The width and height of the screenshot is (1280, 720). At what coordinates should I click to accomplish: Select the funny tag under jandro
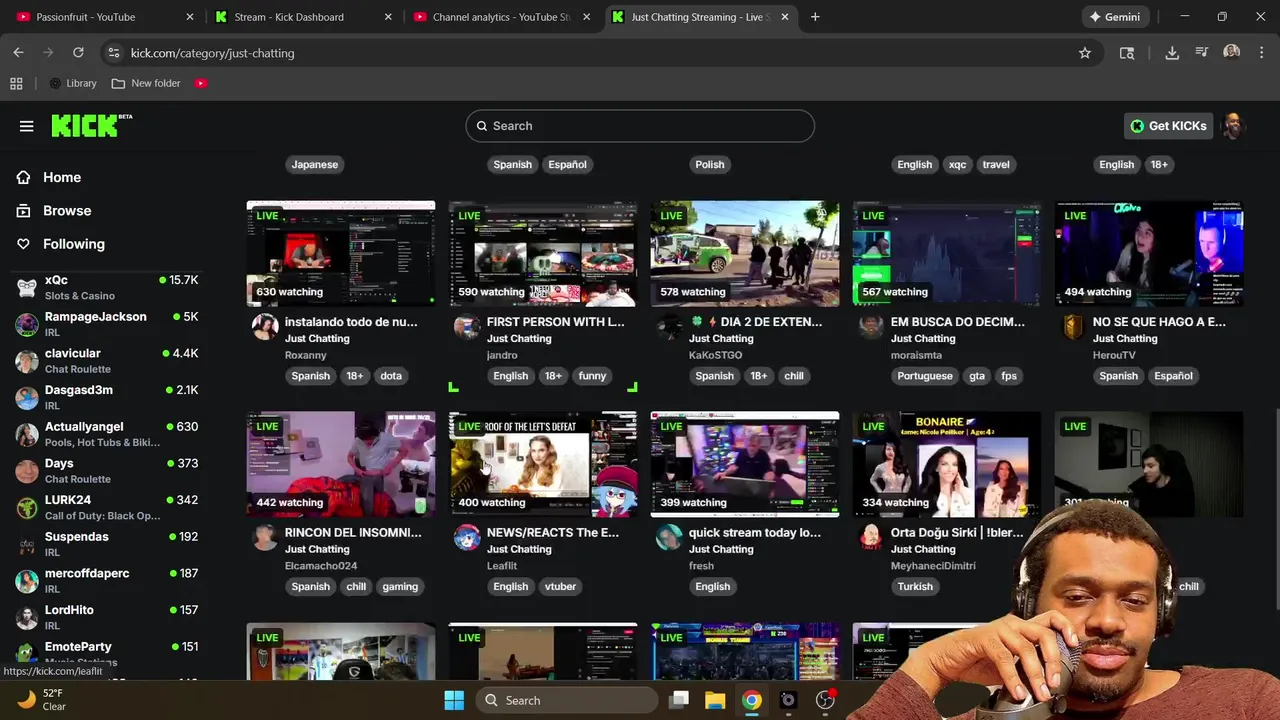click(x=592, y=376)
